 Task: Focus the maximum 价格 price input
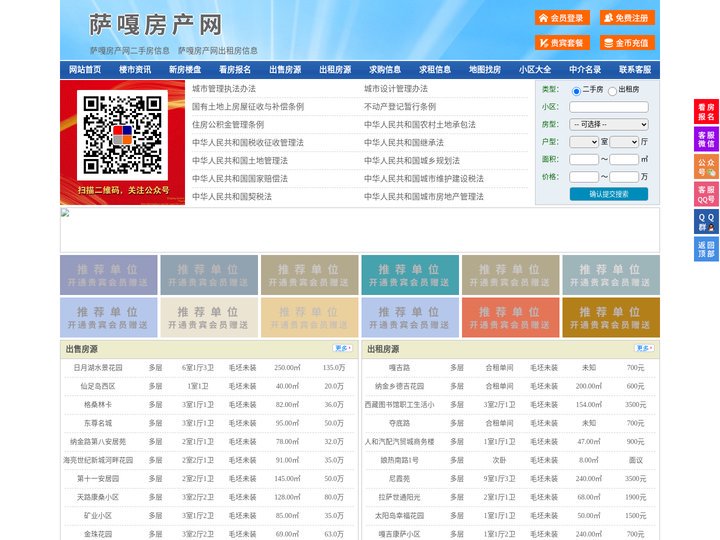[624, 177]
